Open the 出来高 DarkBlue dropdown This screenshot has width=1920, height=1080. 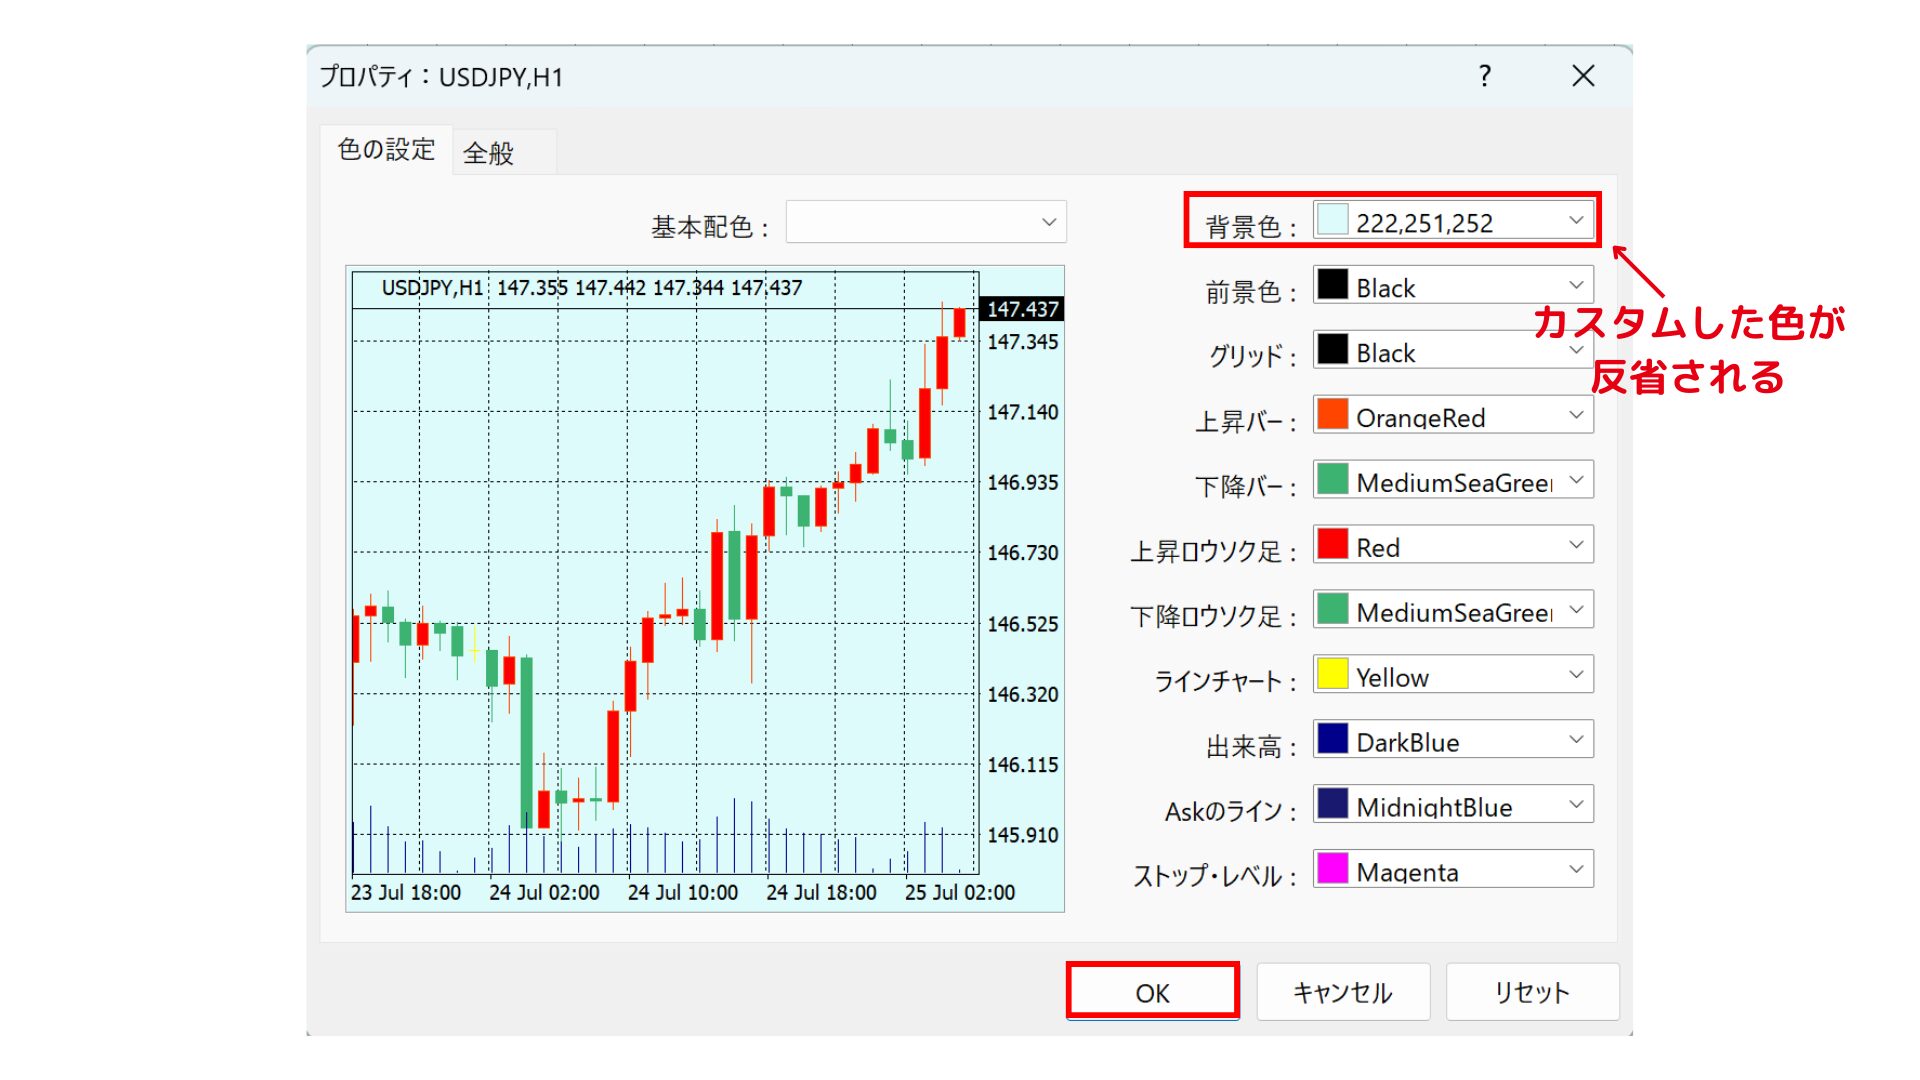coord(1453,740)
